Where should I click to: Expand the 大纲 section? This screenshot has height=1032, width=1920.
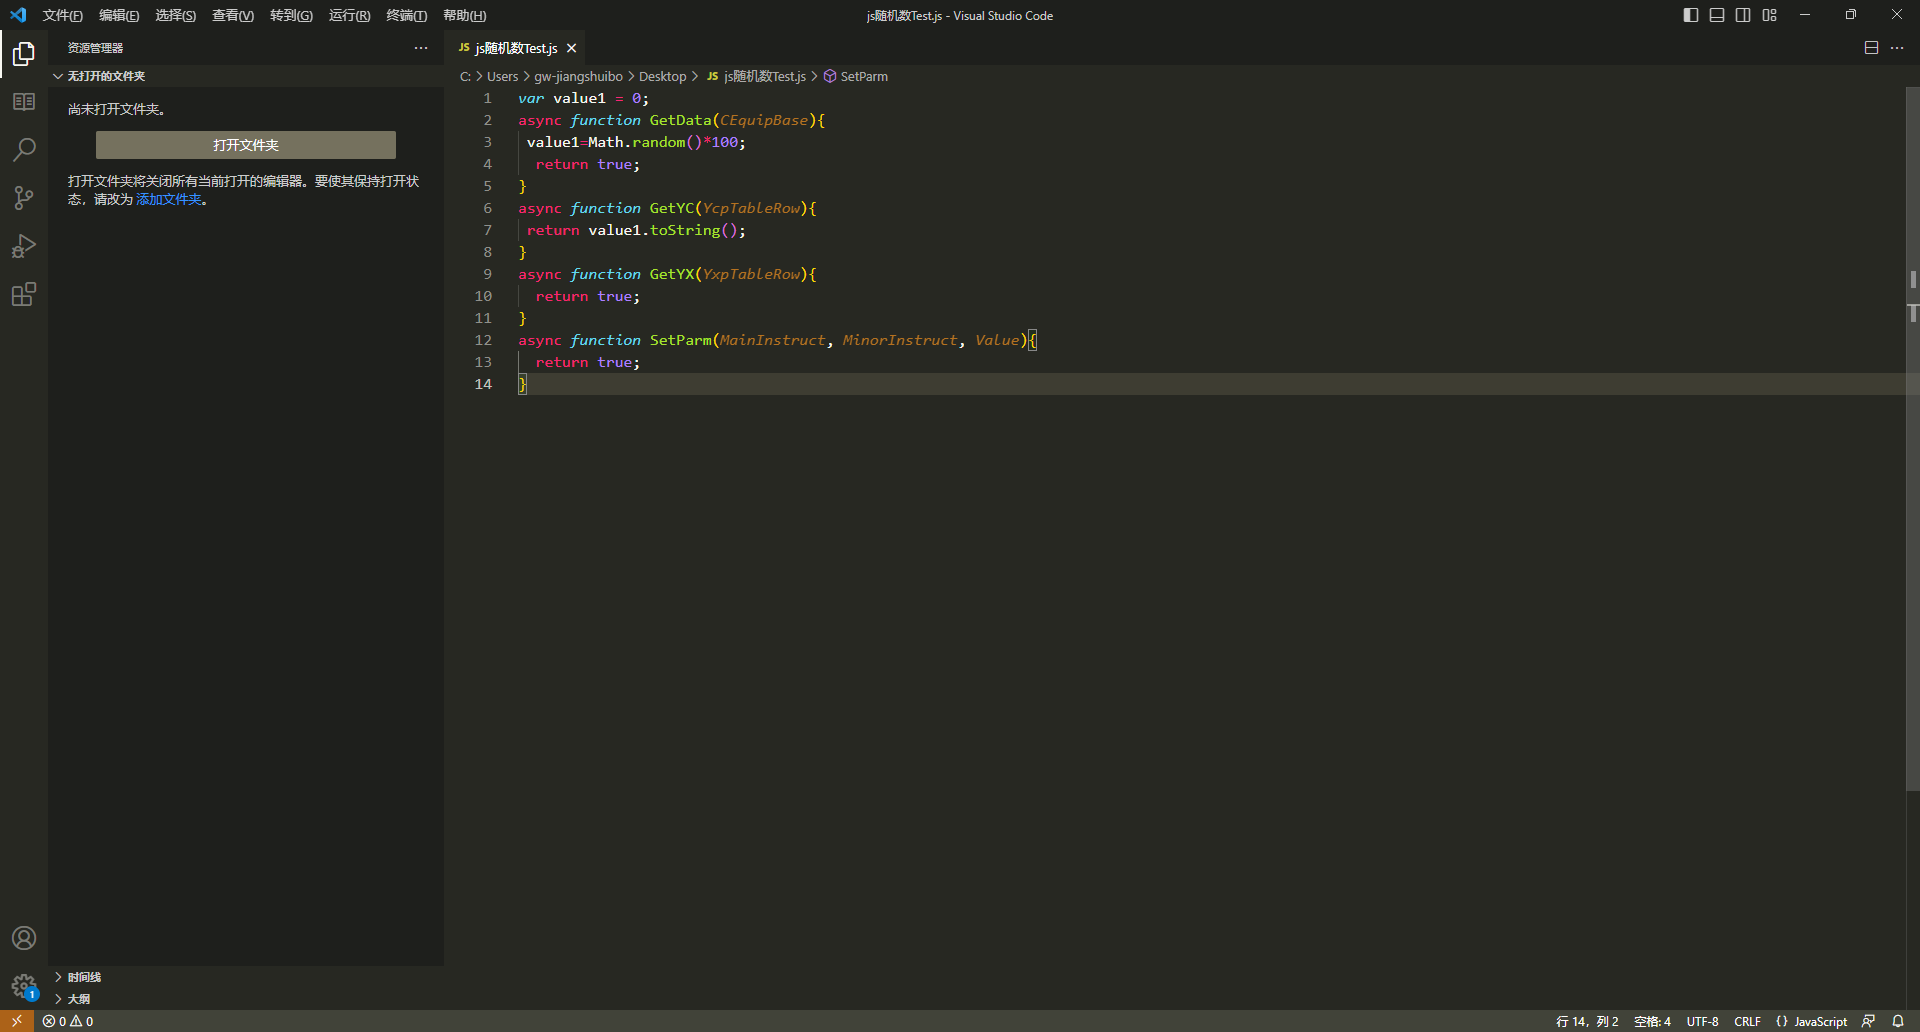[x=78, y=999]
